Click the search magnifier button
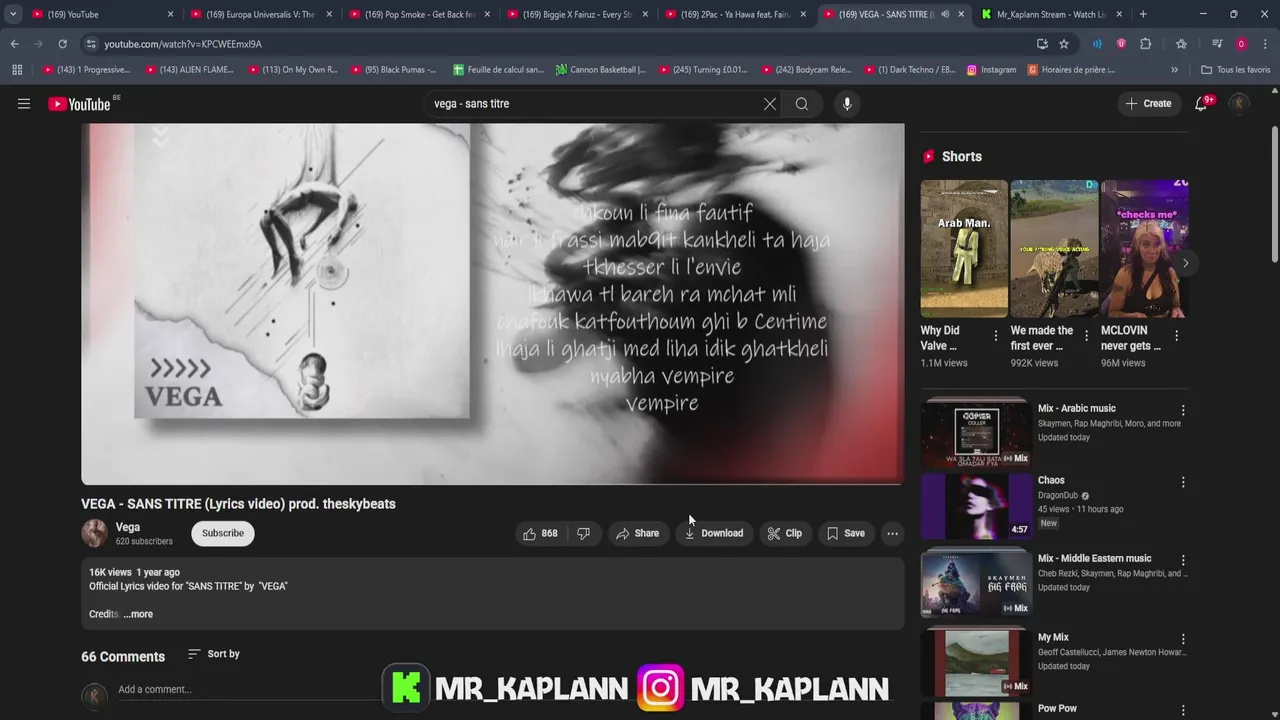The image size is (1280, 720). tap(802, 104)
